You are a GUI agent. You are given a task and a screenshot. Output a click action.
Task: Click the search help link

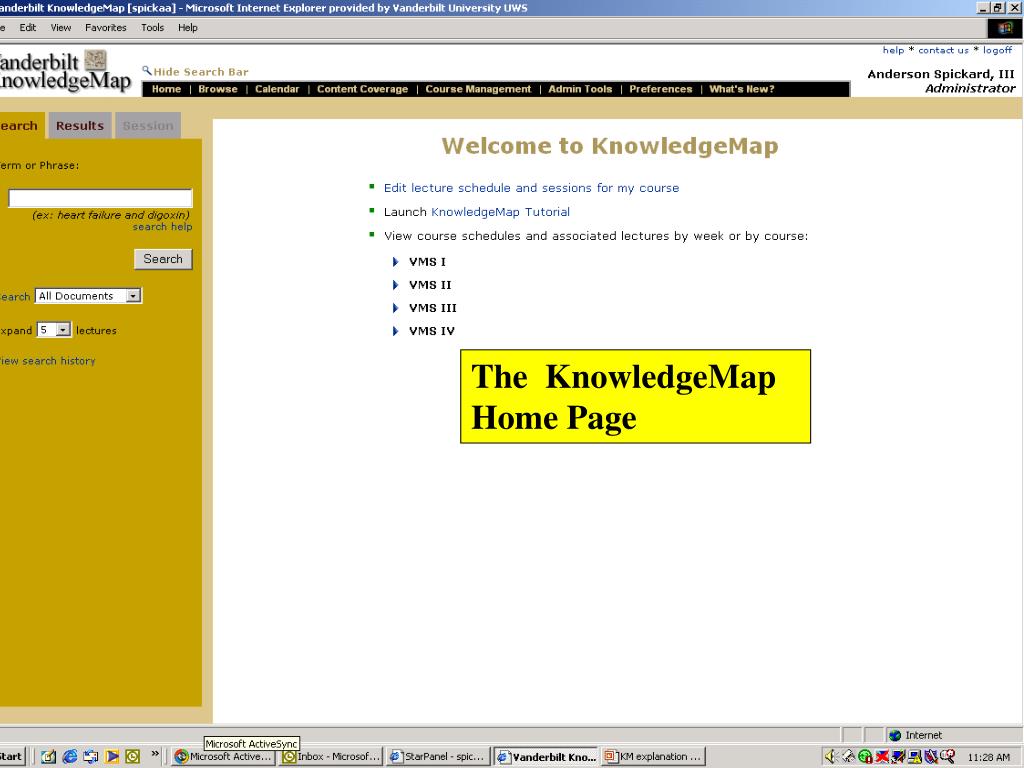[163, 227]
